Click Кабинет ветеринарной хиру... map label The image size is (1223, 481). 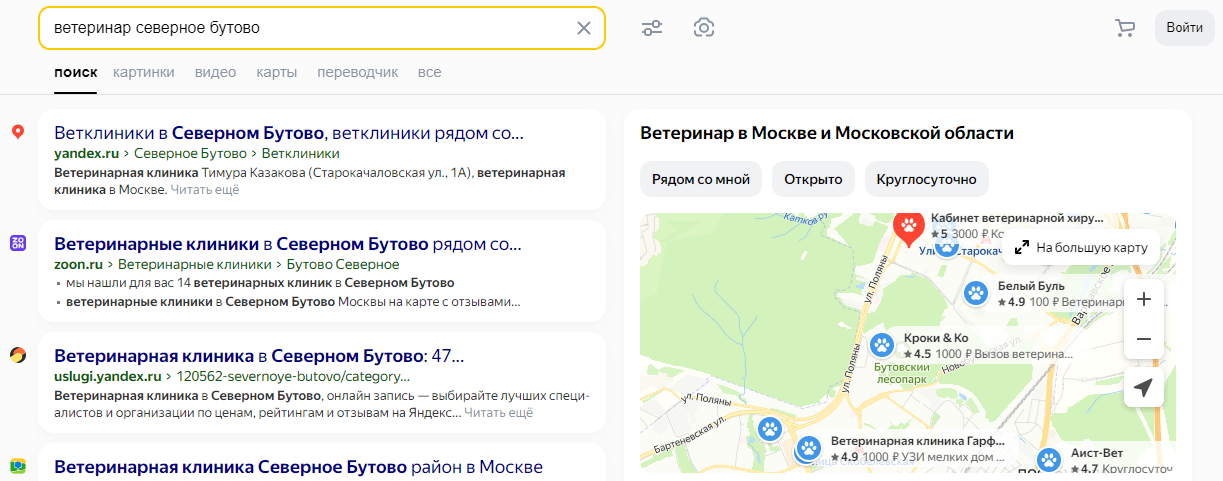tap(1017, 217)
